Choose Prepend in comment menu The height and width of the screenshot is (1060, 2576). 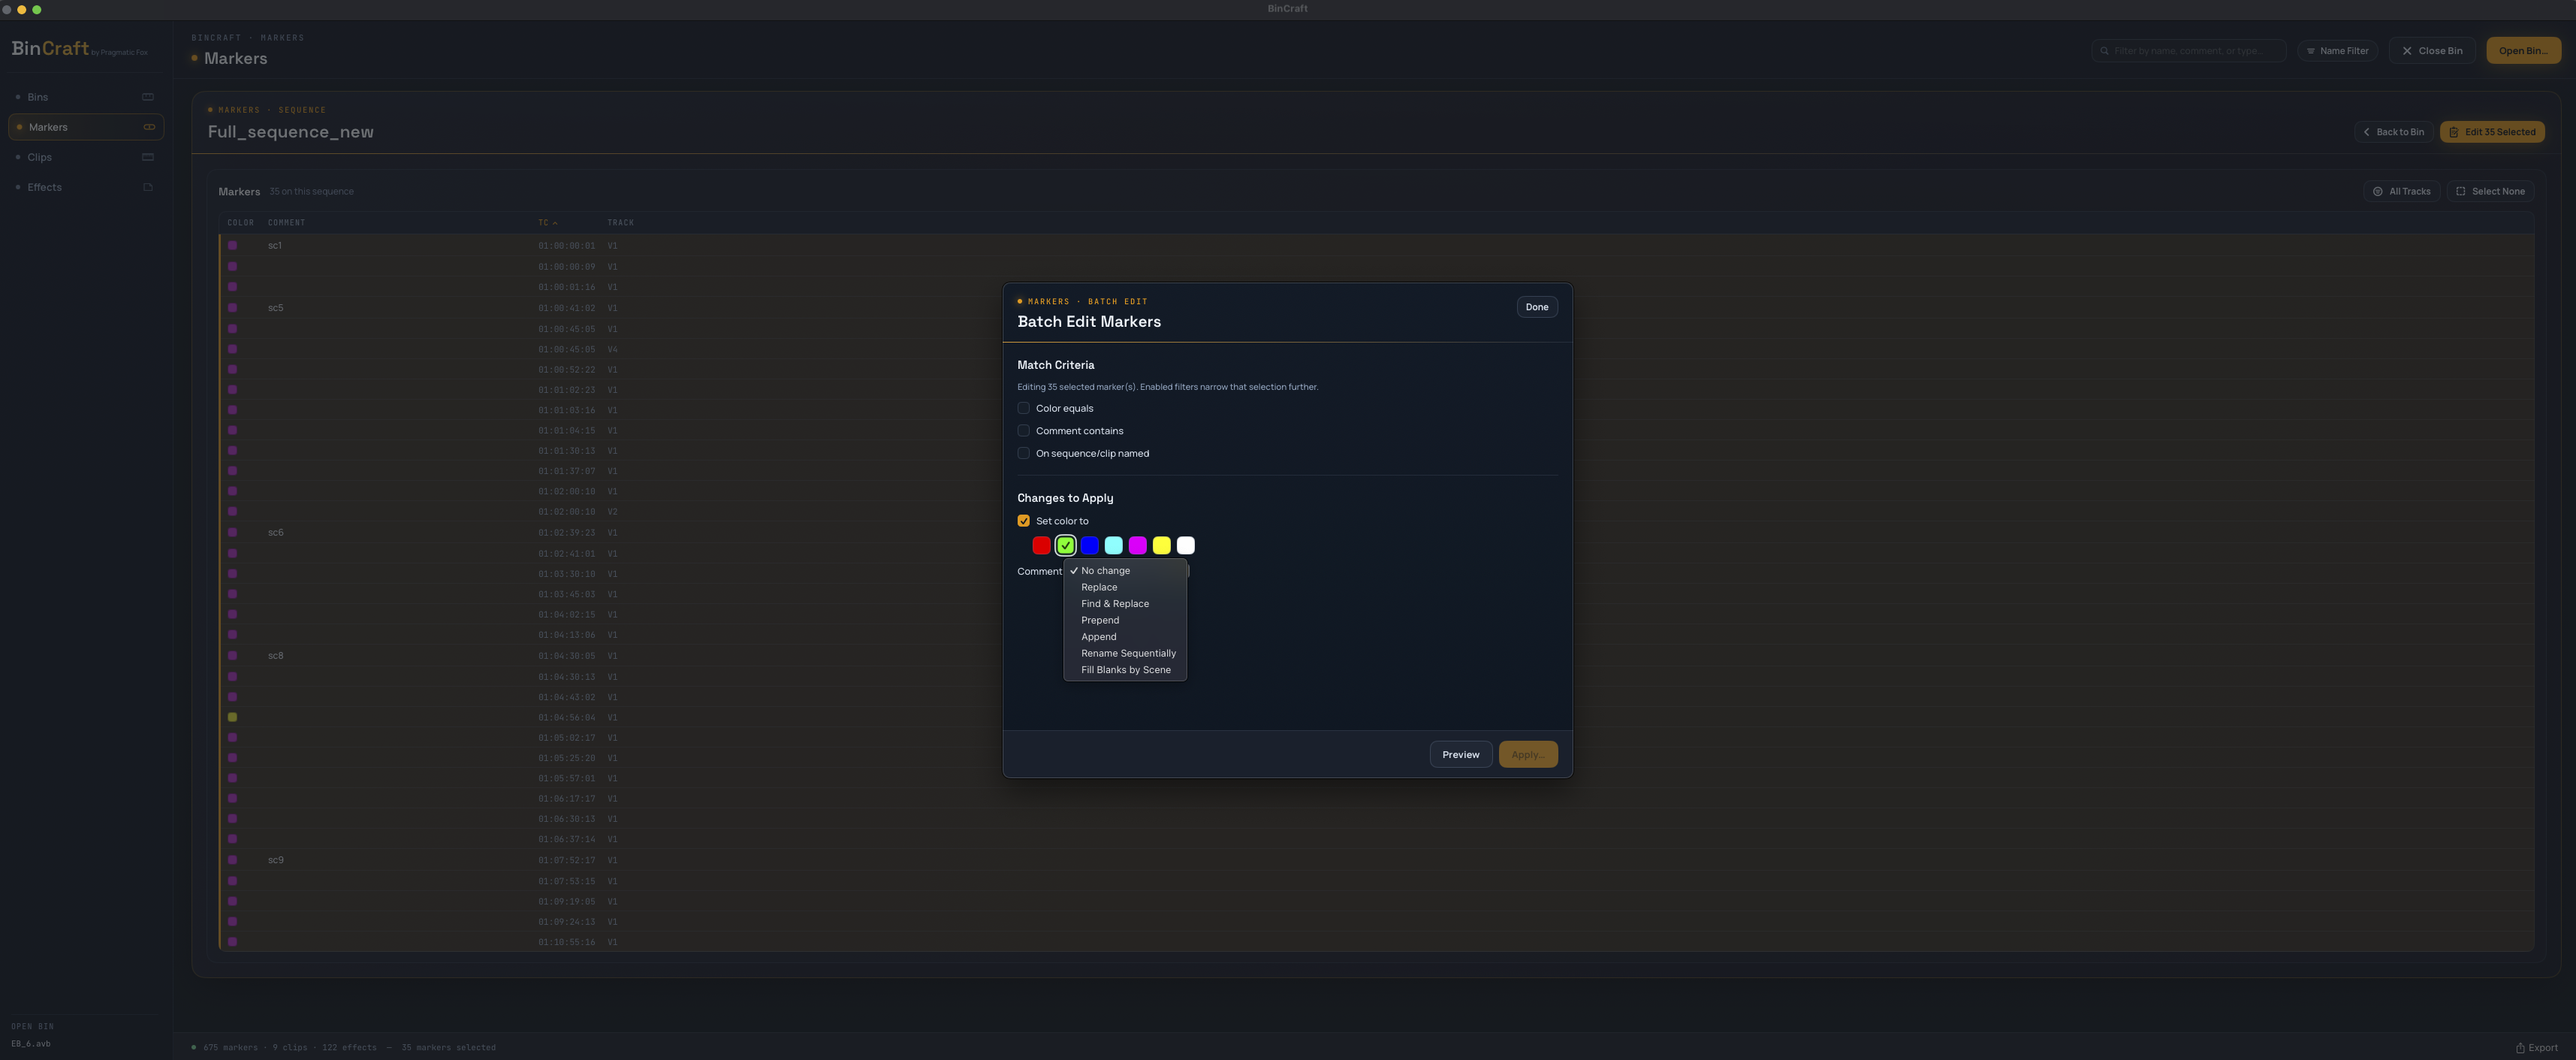pos(1125,620)
